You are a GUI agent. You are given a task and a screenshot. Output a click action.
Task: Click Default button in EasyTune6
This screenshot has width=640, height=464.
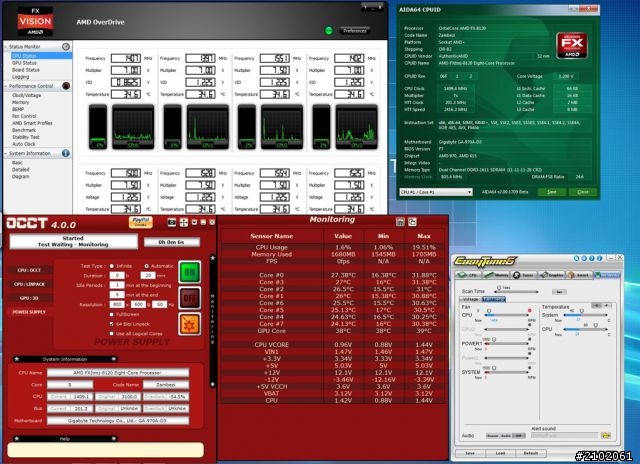point(531,453)
